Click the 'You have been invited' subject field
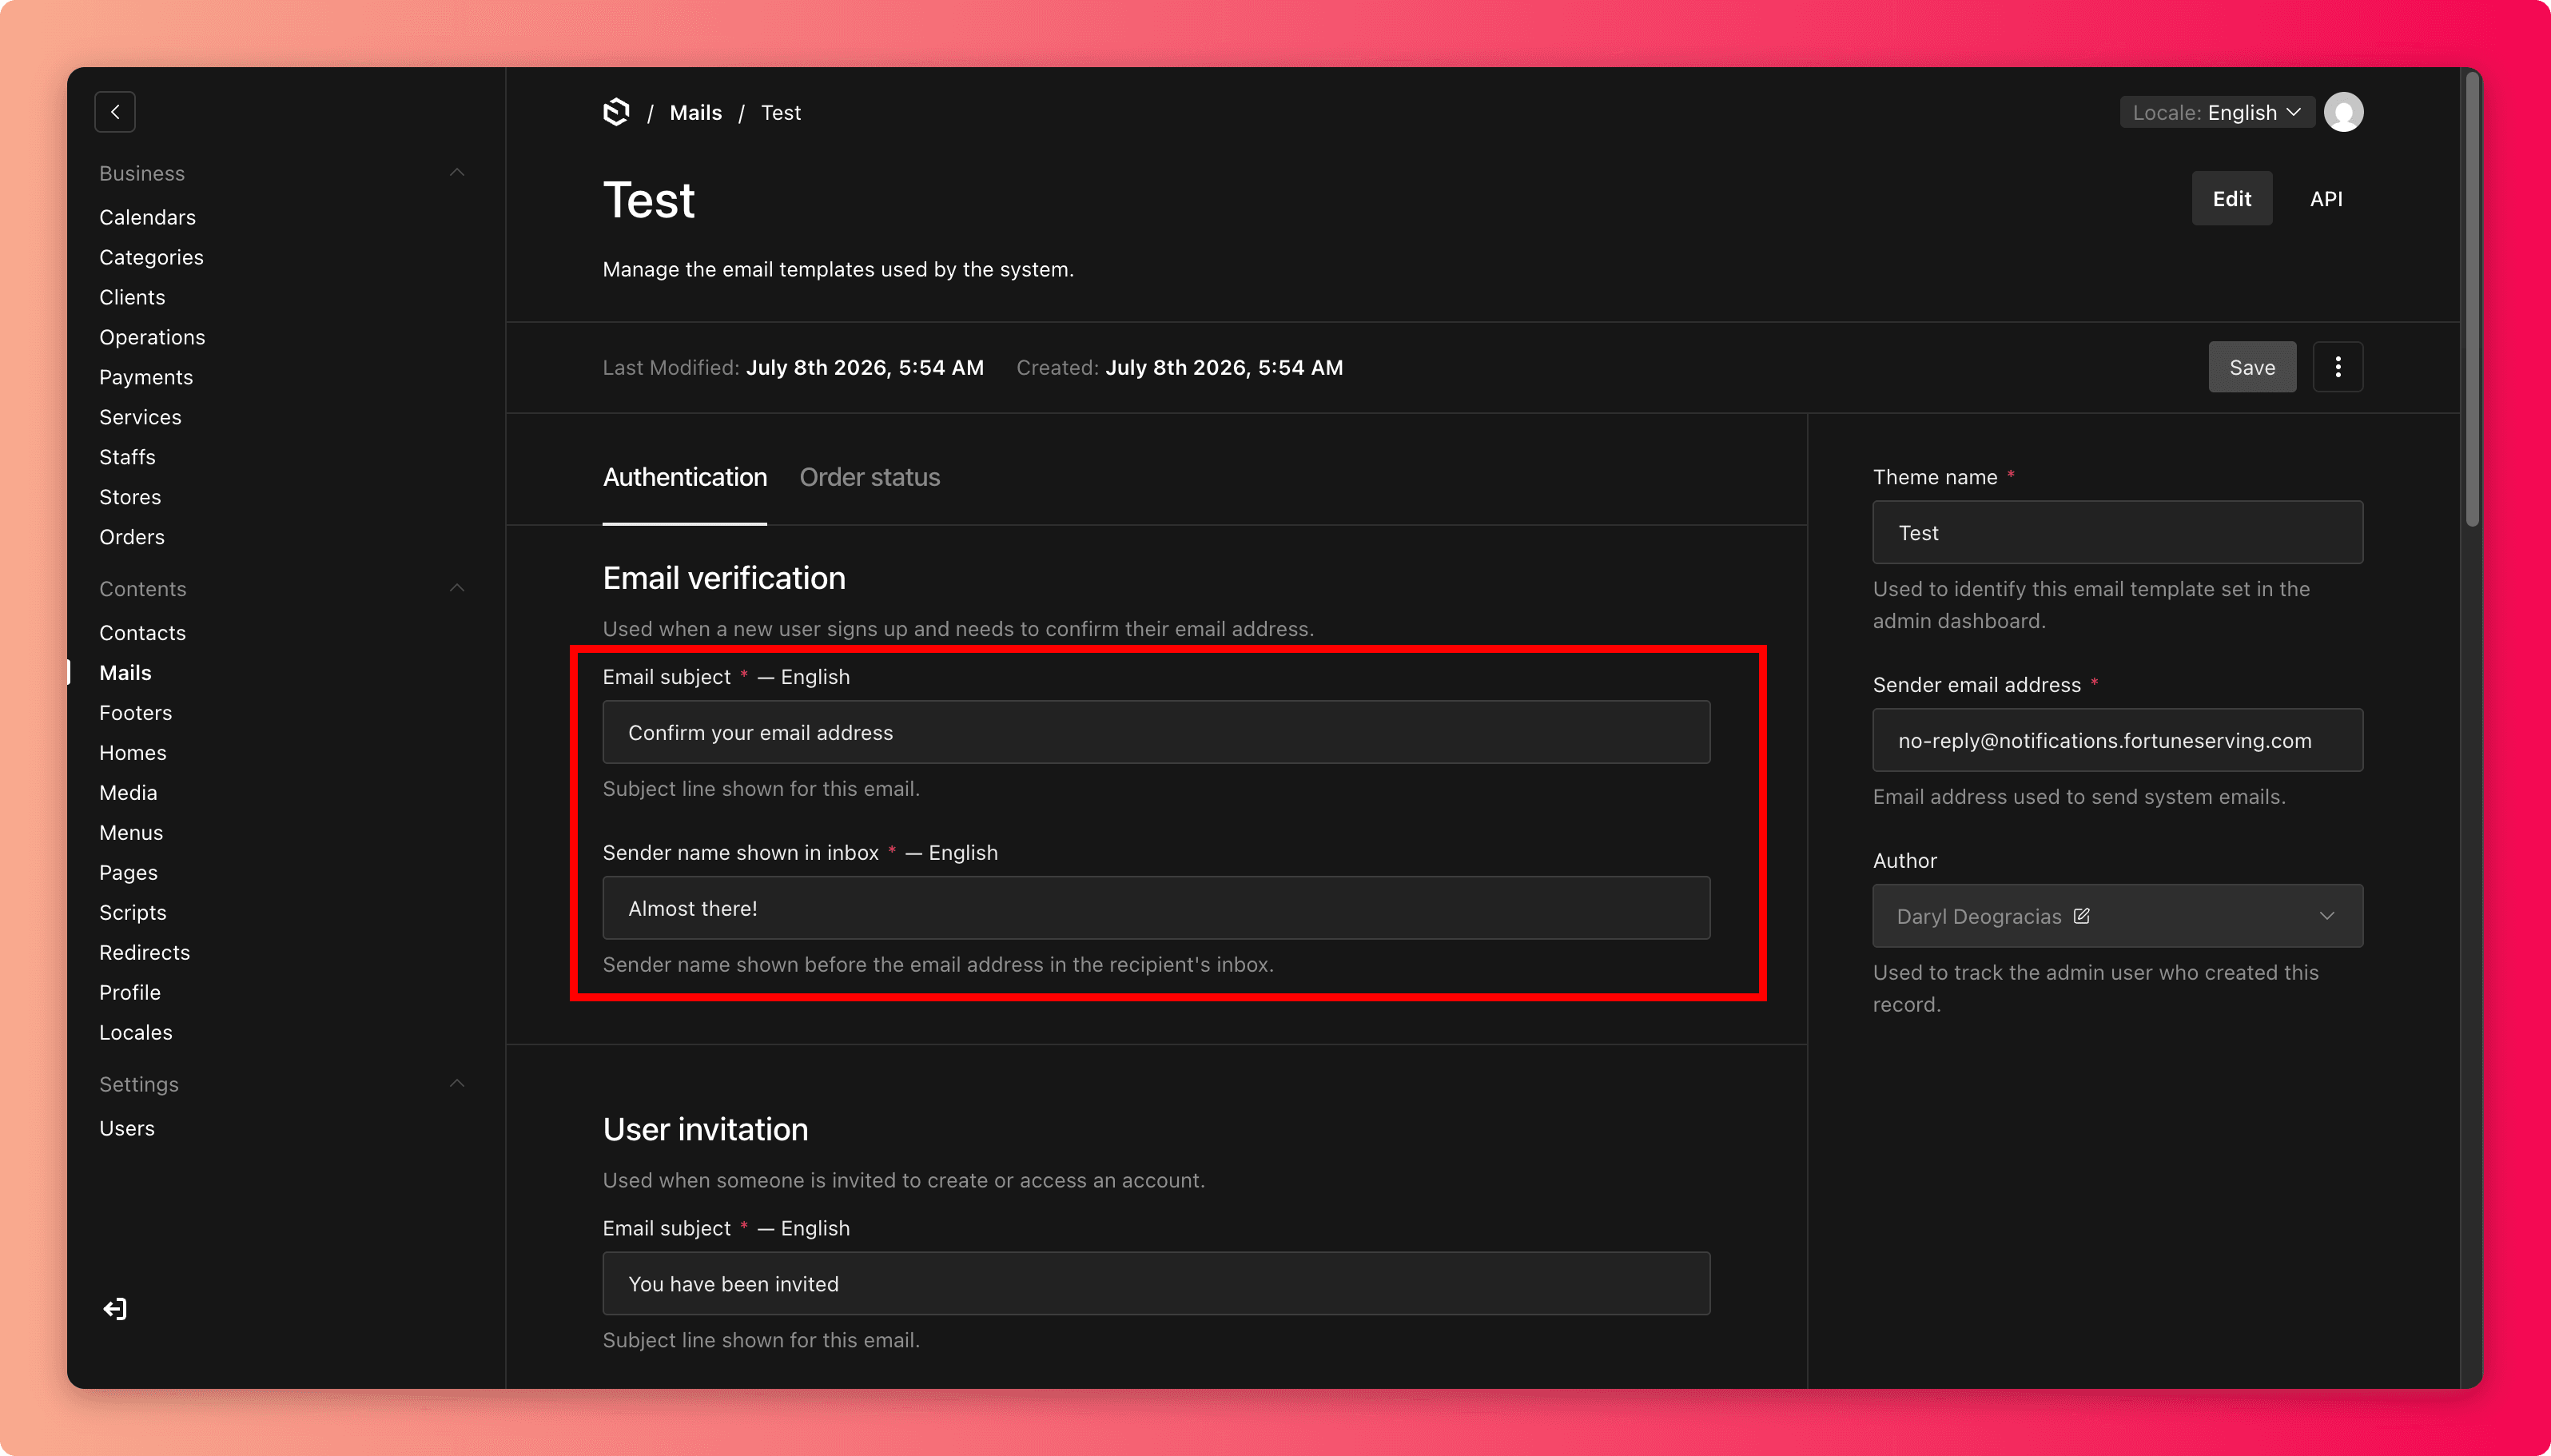Screen dimensions: 2551x1456 (x=1156, y=1284)
